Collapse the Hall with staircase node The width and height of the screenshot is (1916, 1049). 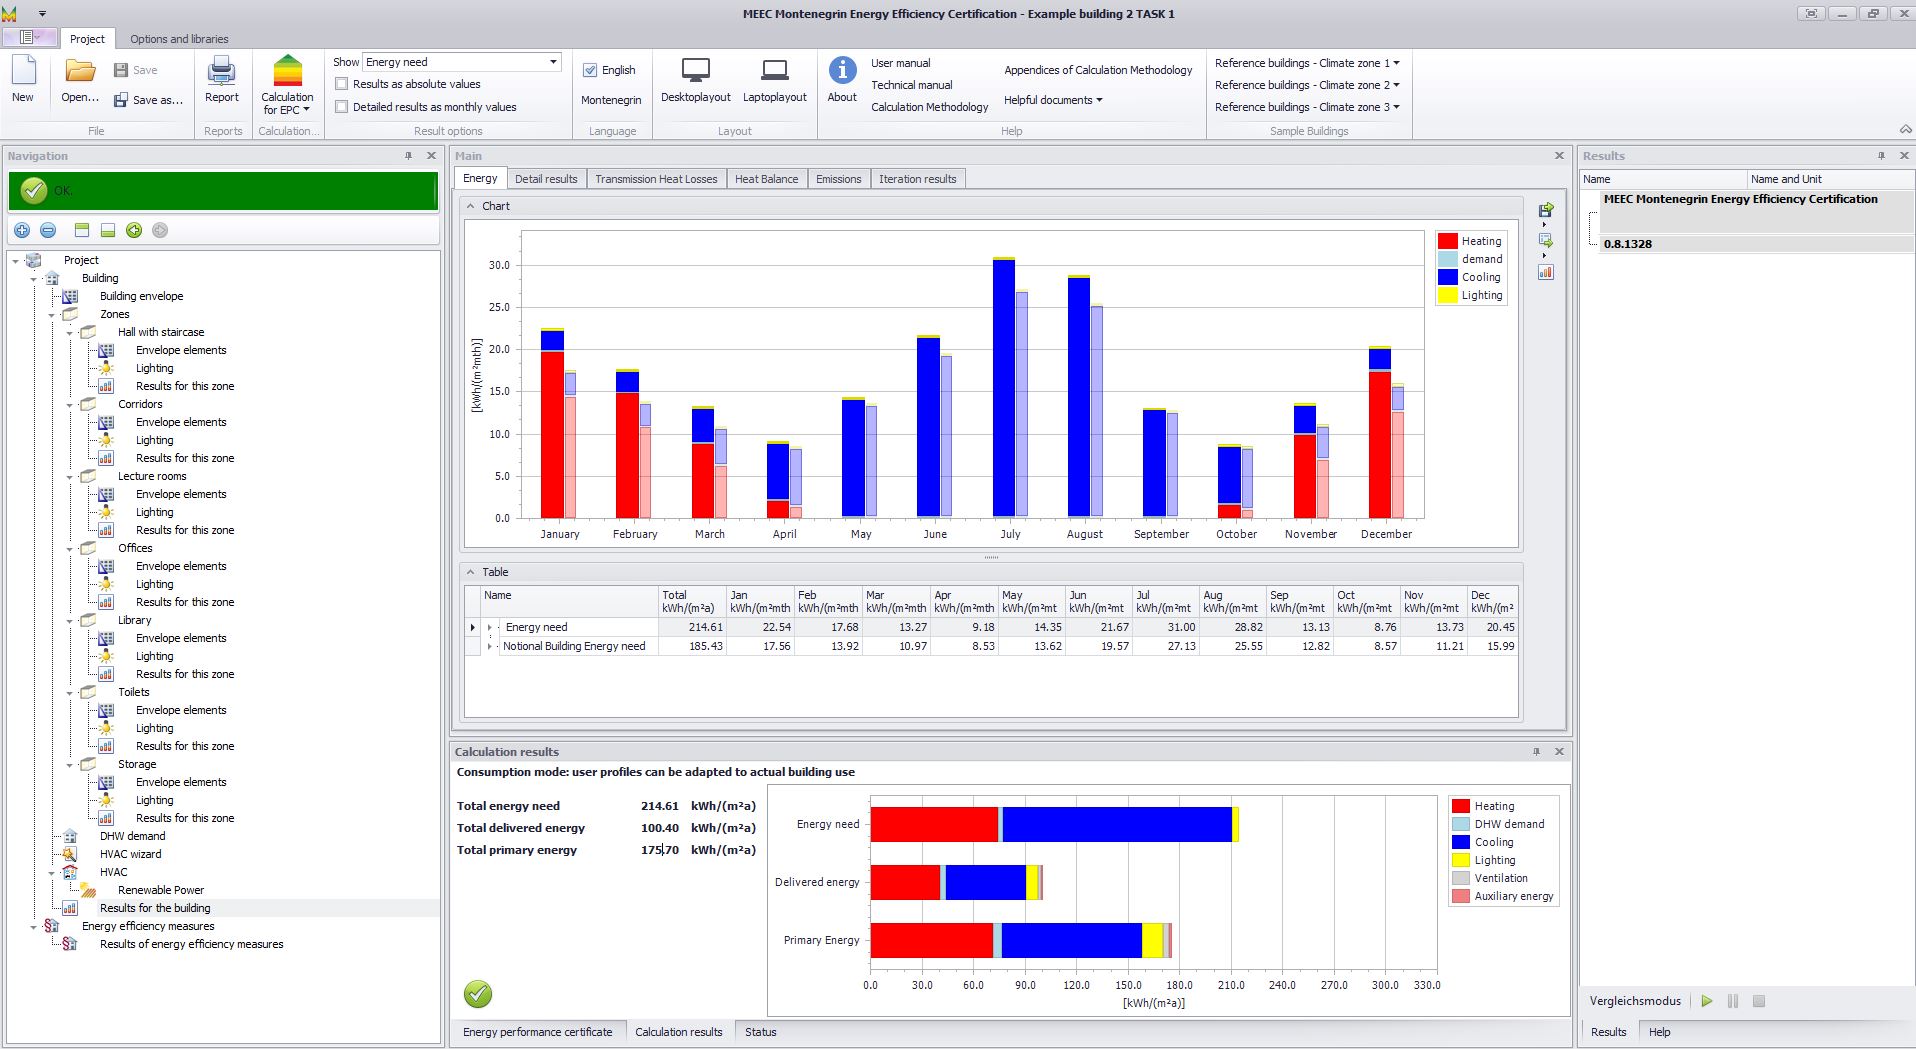(x=70, y=332)
